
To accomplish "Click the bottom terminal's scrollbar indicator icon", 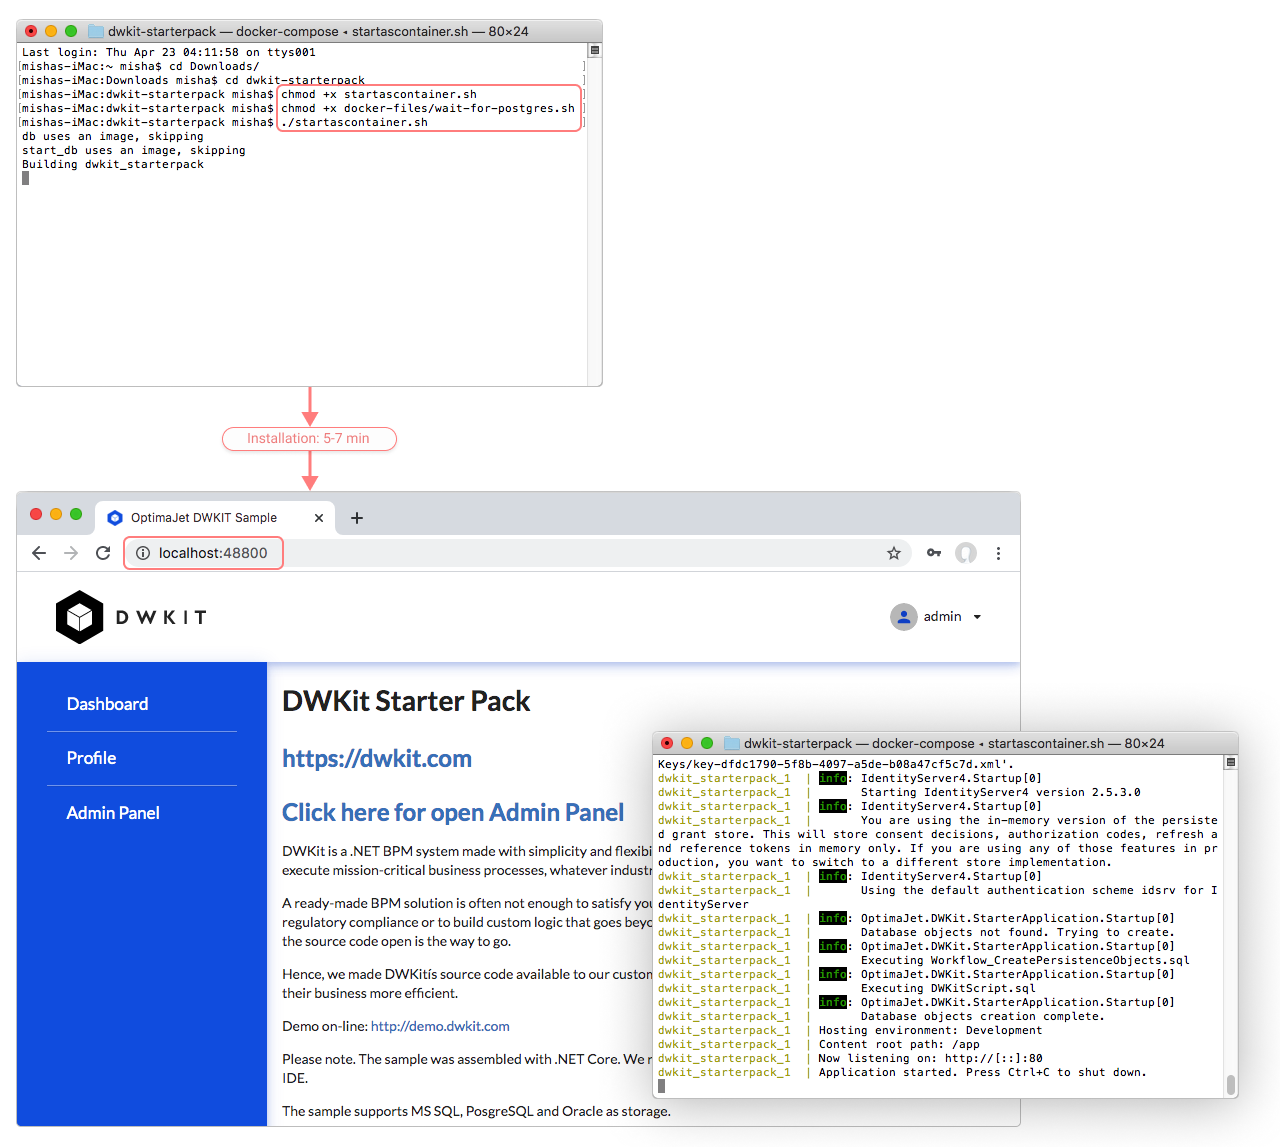I will click(1231, 762).
